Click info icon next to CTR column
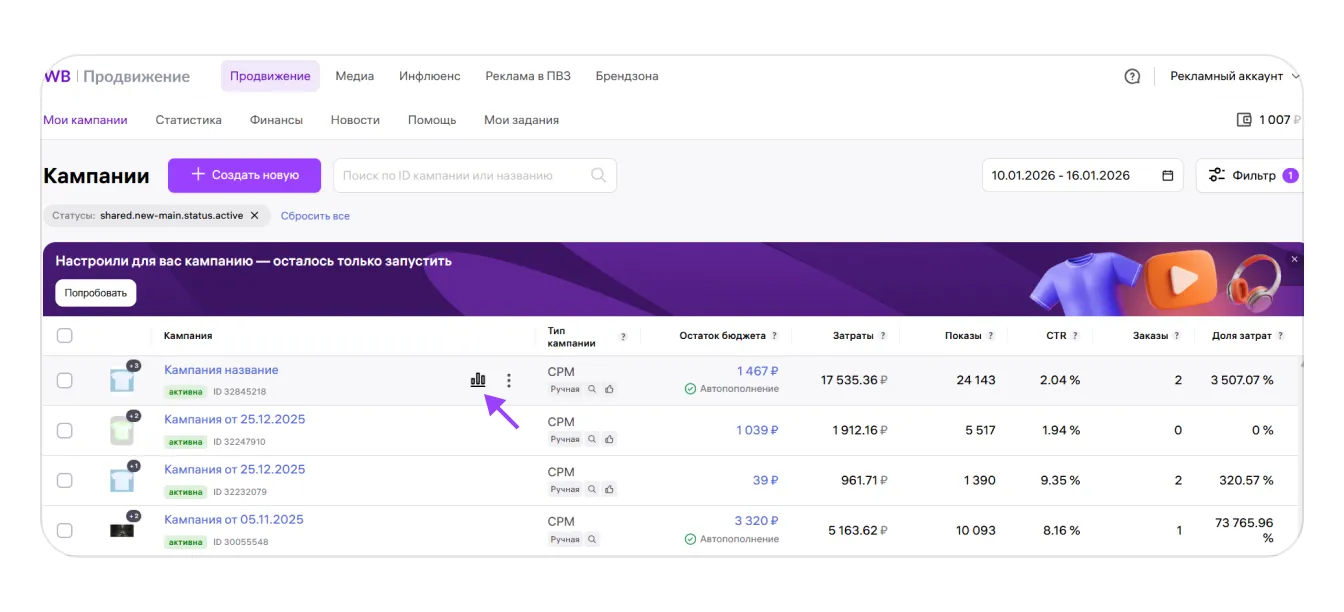Viewport: 1344px width, 612px height. 1074,336
